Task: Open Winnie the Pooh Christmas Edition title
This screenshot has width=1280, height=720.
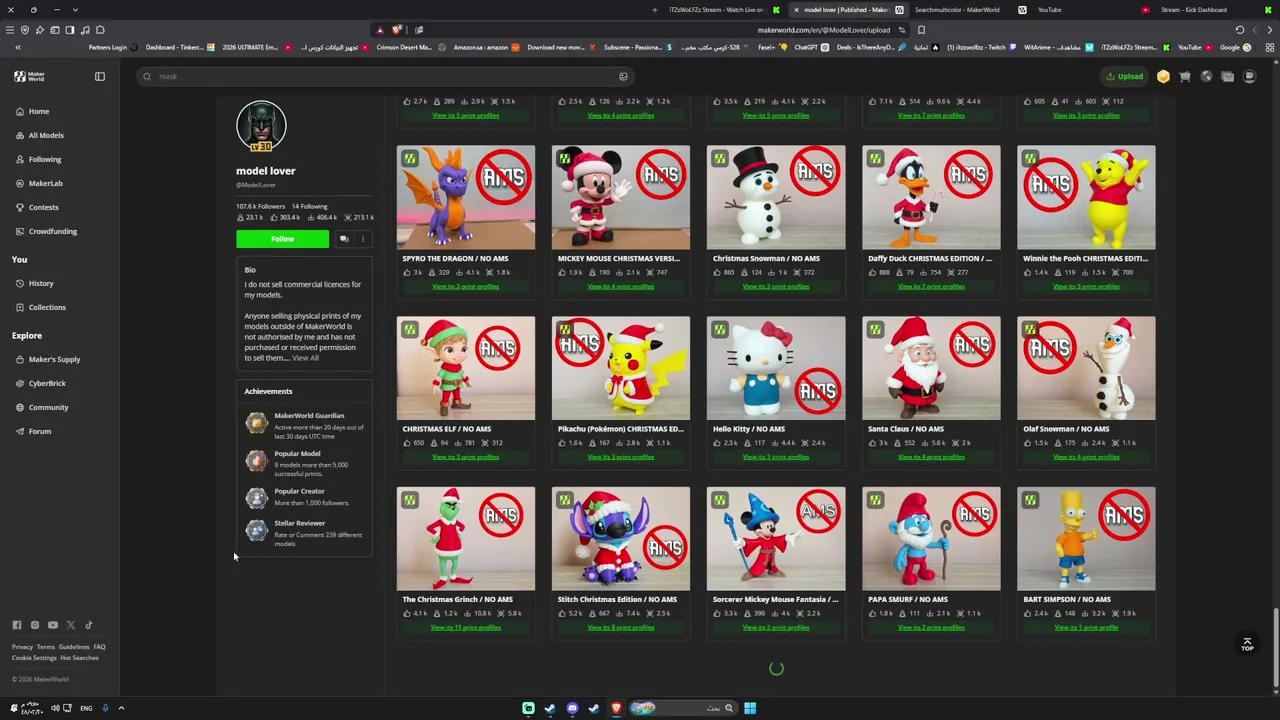Action: click(1085, 258)
